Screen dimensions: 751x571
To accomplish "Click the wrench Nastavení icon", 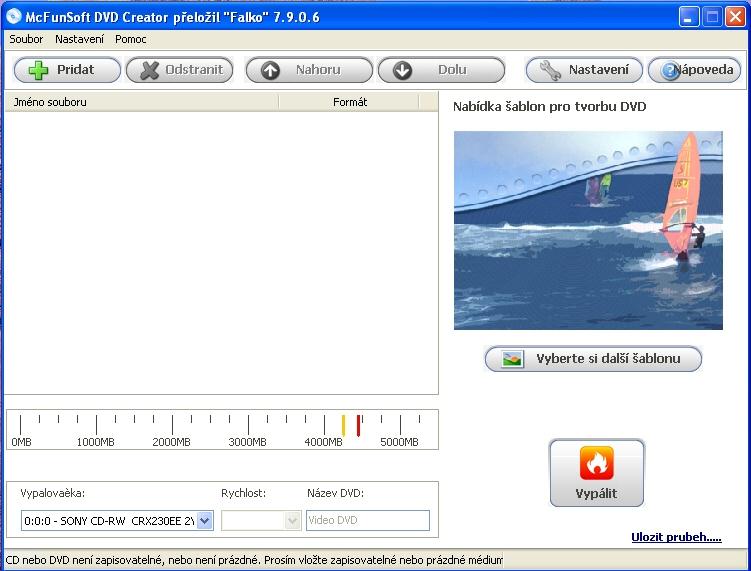I will pyautogui.click(x=550, y=70).
